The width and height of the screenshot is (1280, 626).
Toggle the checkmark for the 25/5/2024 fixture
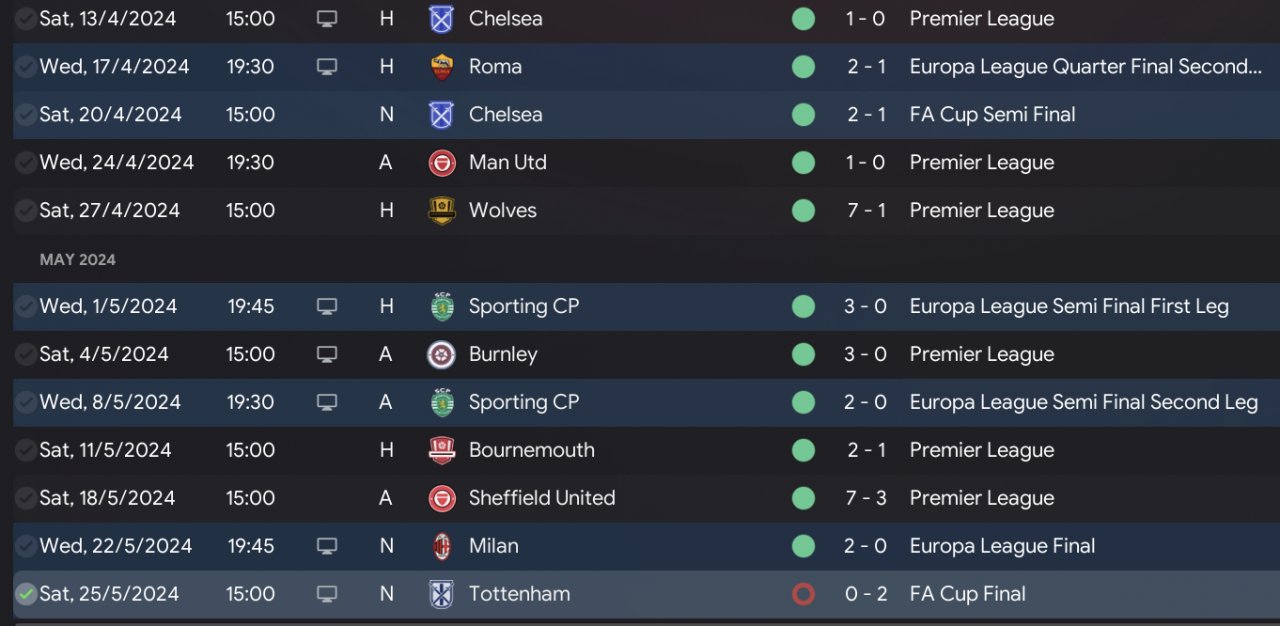point(26,594)
